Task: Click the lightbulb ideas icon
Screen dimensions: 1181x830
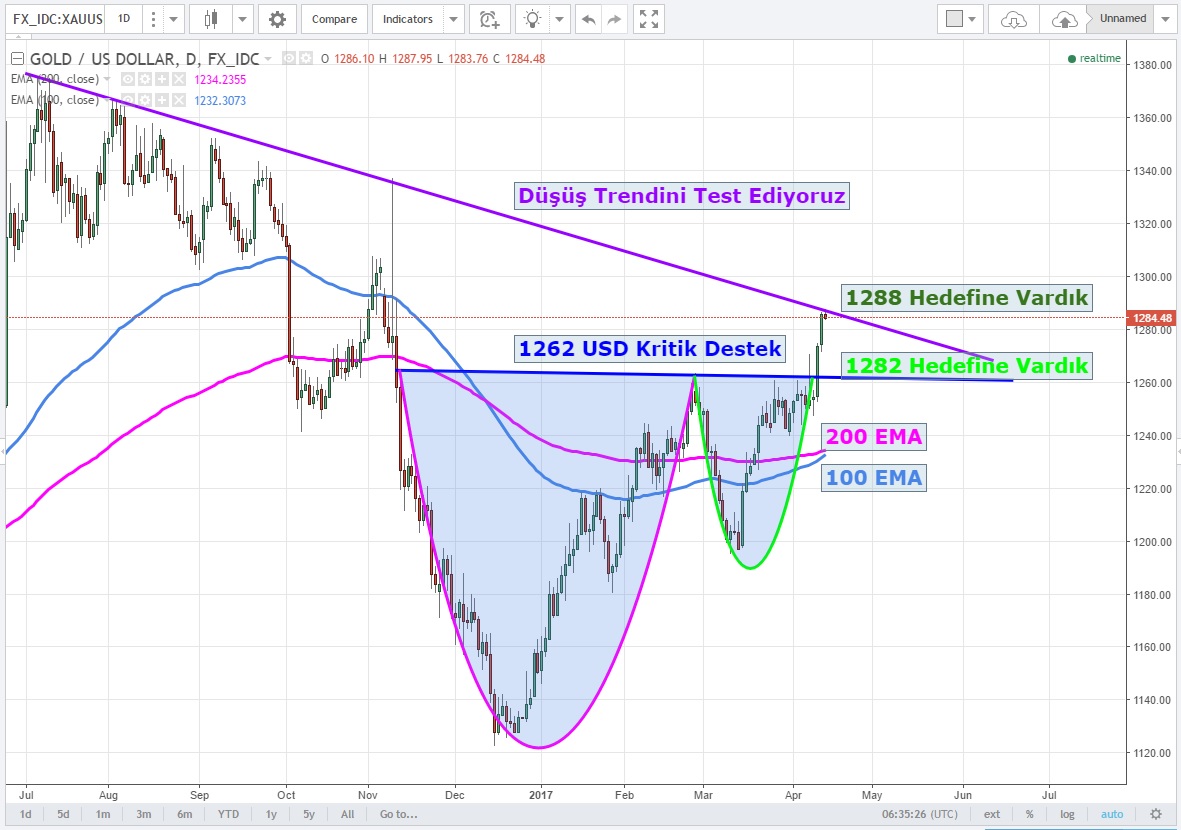Action: click(x=534, y=18)
